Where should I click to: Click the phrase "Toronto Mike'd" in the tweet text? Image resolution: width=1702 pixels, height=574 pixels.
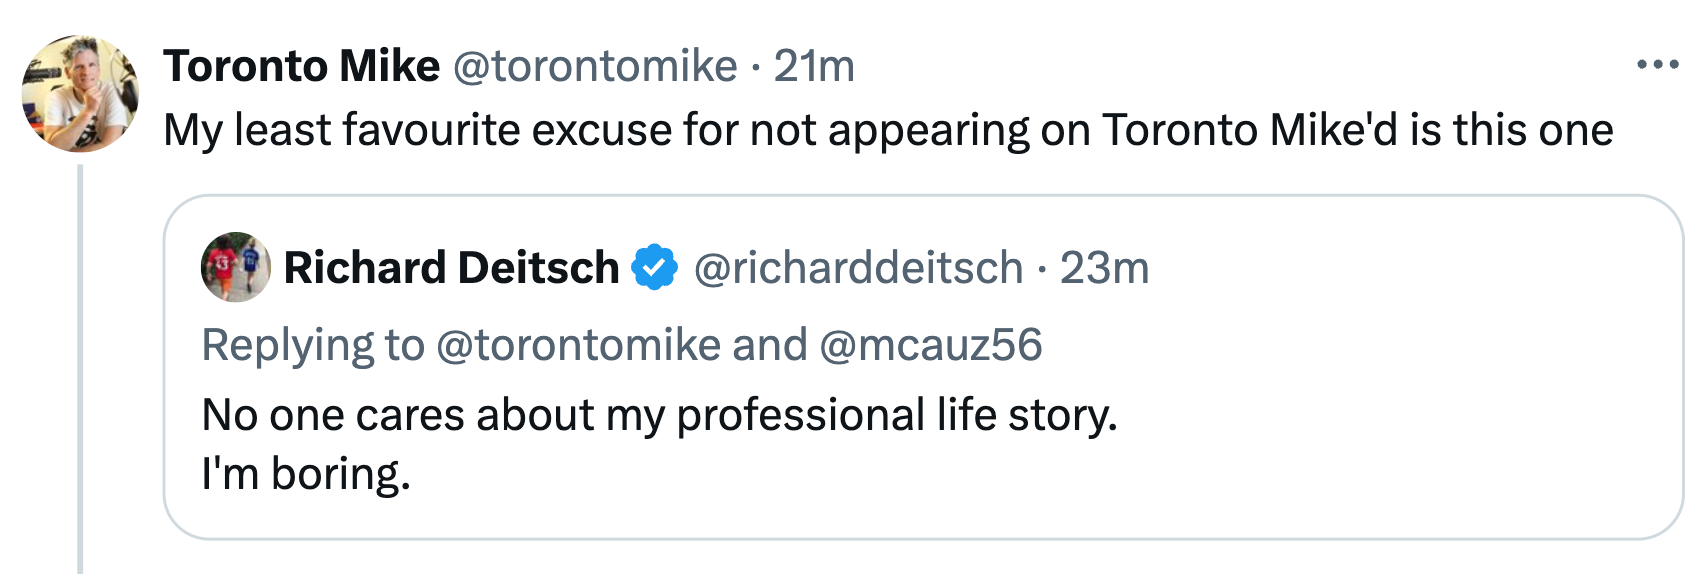click(x=1249, y=131)
